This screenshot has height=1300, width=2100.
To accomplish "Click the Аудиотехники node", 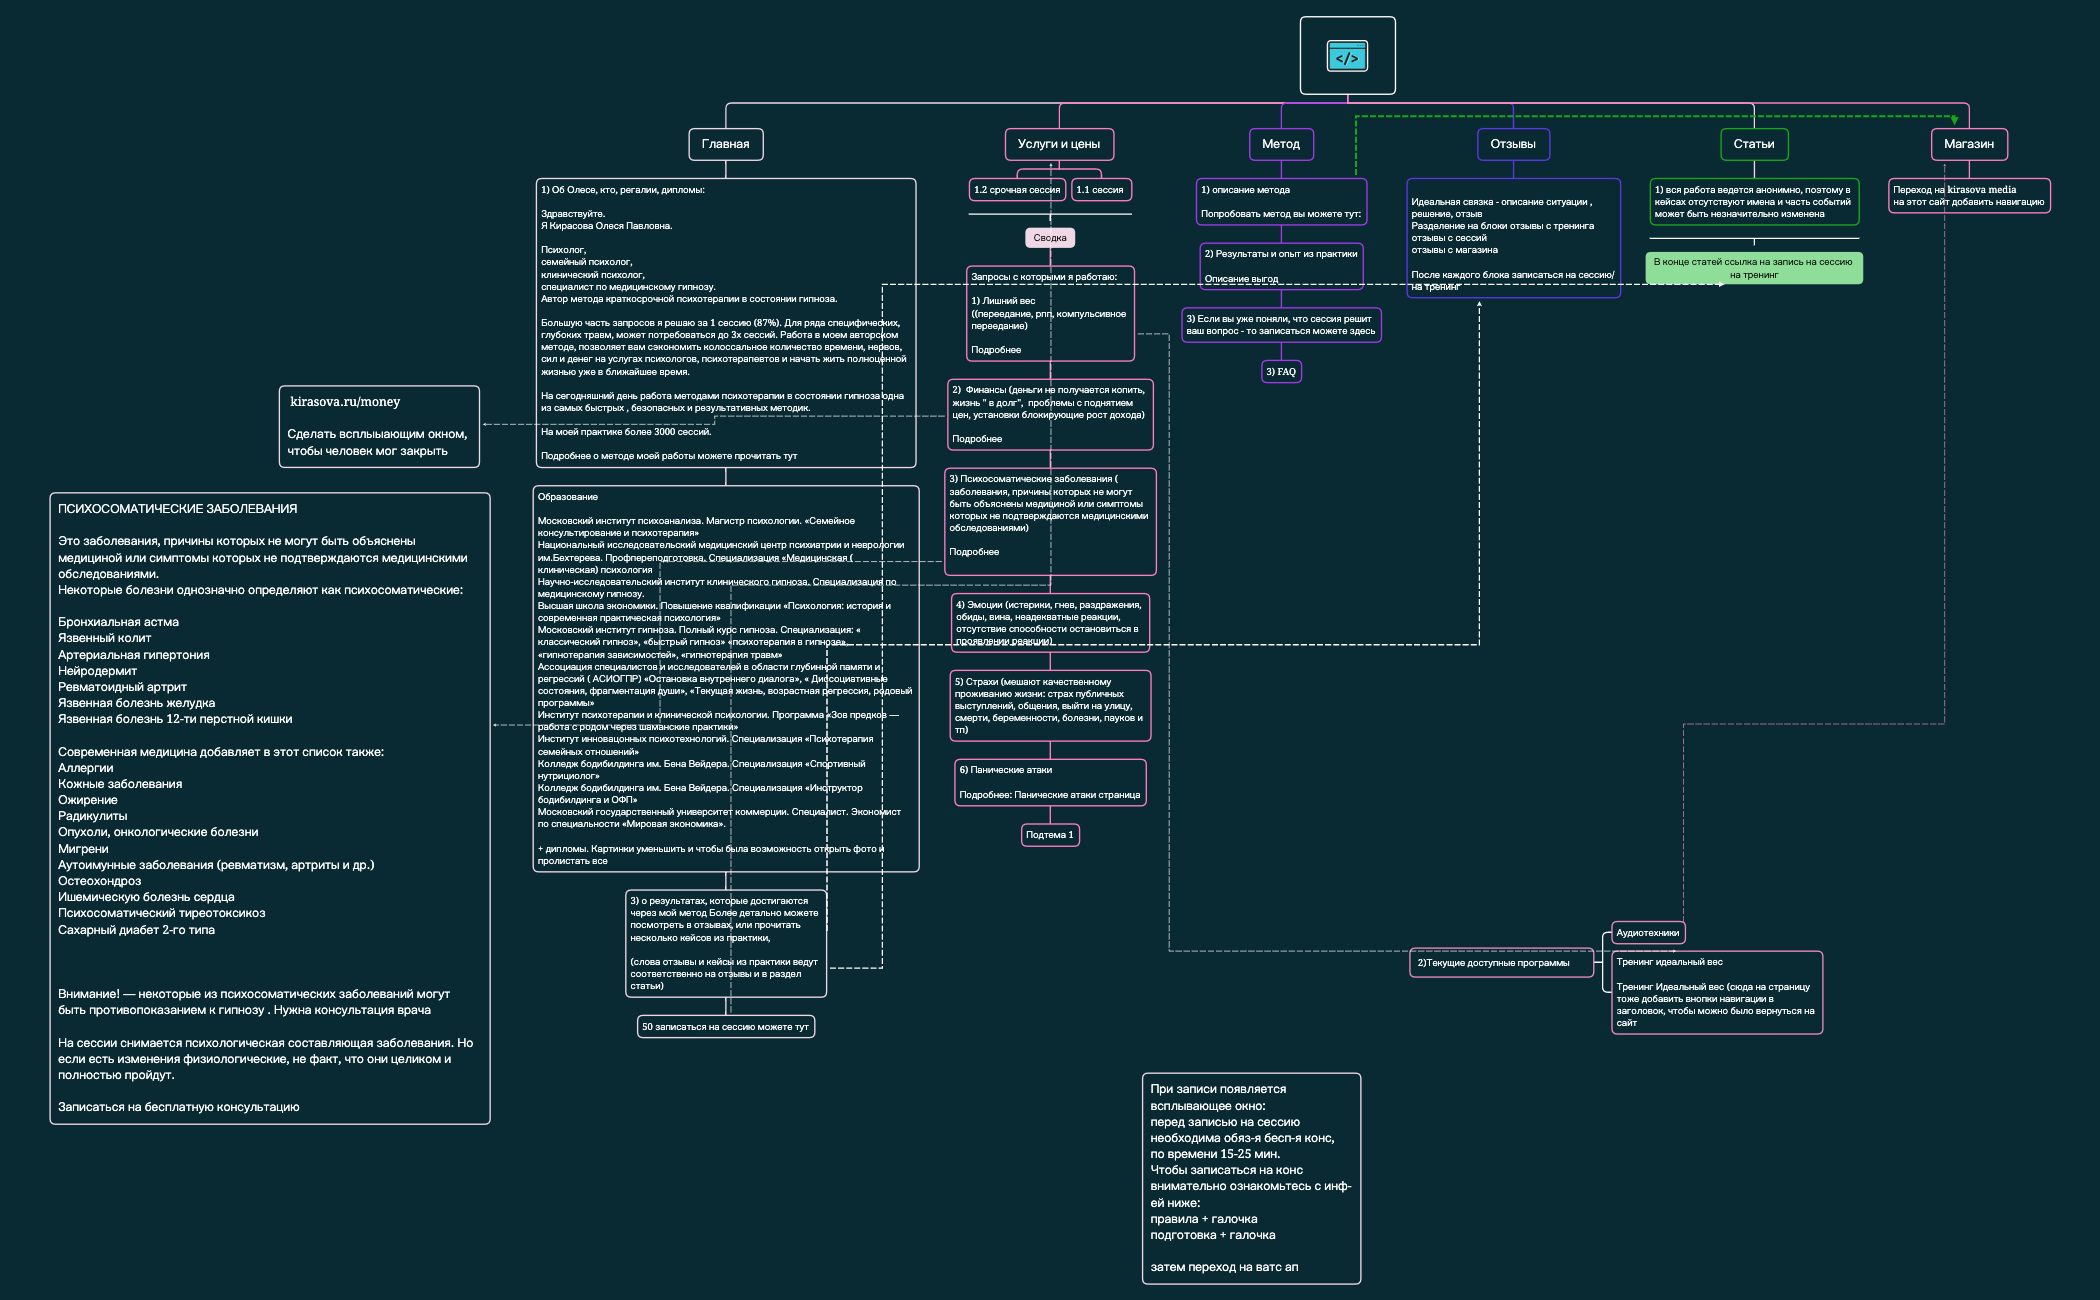I will [x=1647, y=932].
